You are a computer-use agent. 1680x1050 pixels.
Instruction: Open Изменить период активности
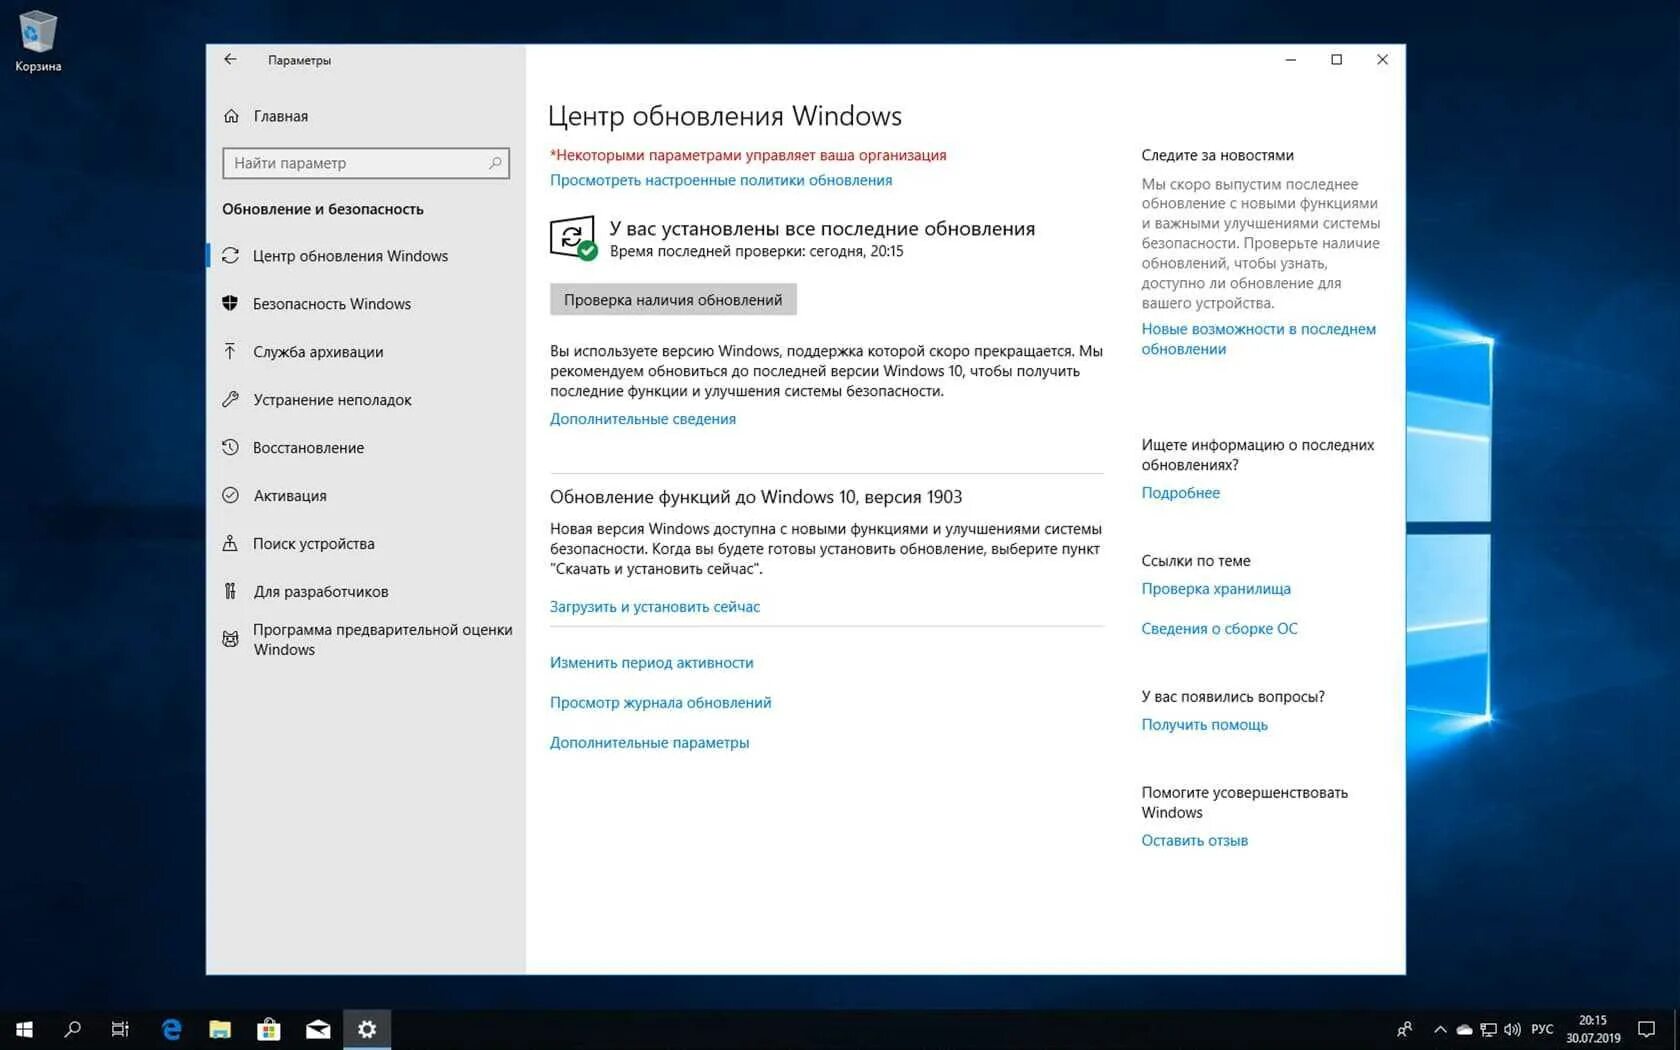coord(652,663)
